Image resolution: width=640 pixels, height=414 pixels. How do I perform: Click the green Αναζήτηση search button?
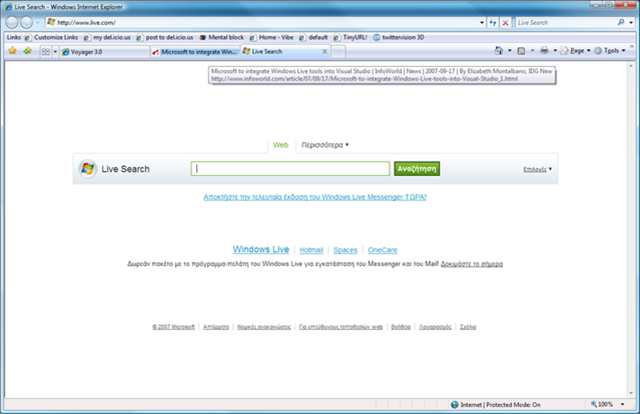tap(417, 169)
